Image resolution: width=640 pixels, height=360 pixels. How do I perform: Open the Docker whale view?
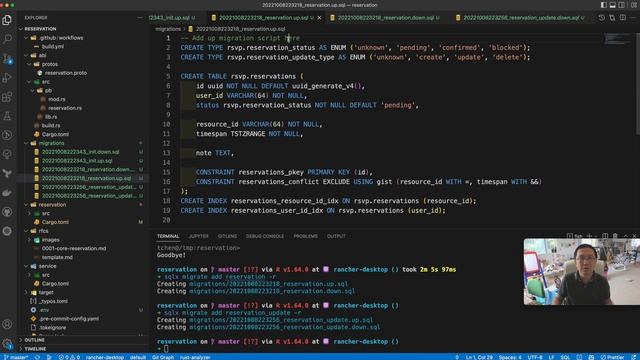[7, 193]
